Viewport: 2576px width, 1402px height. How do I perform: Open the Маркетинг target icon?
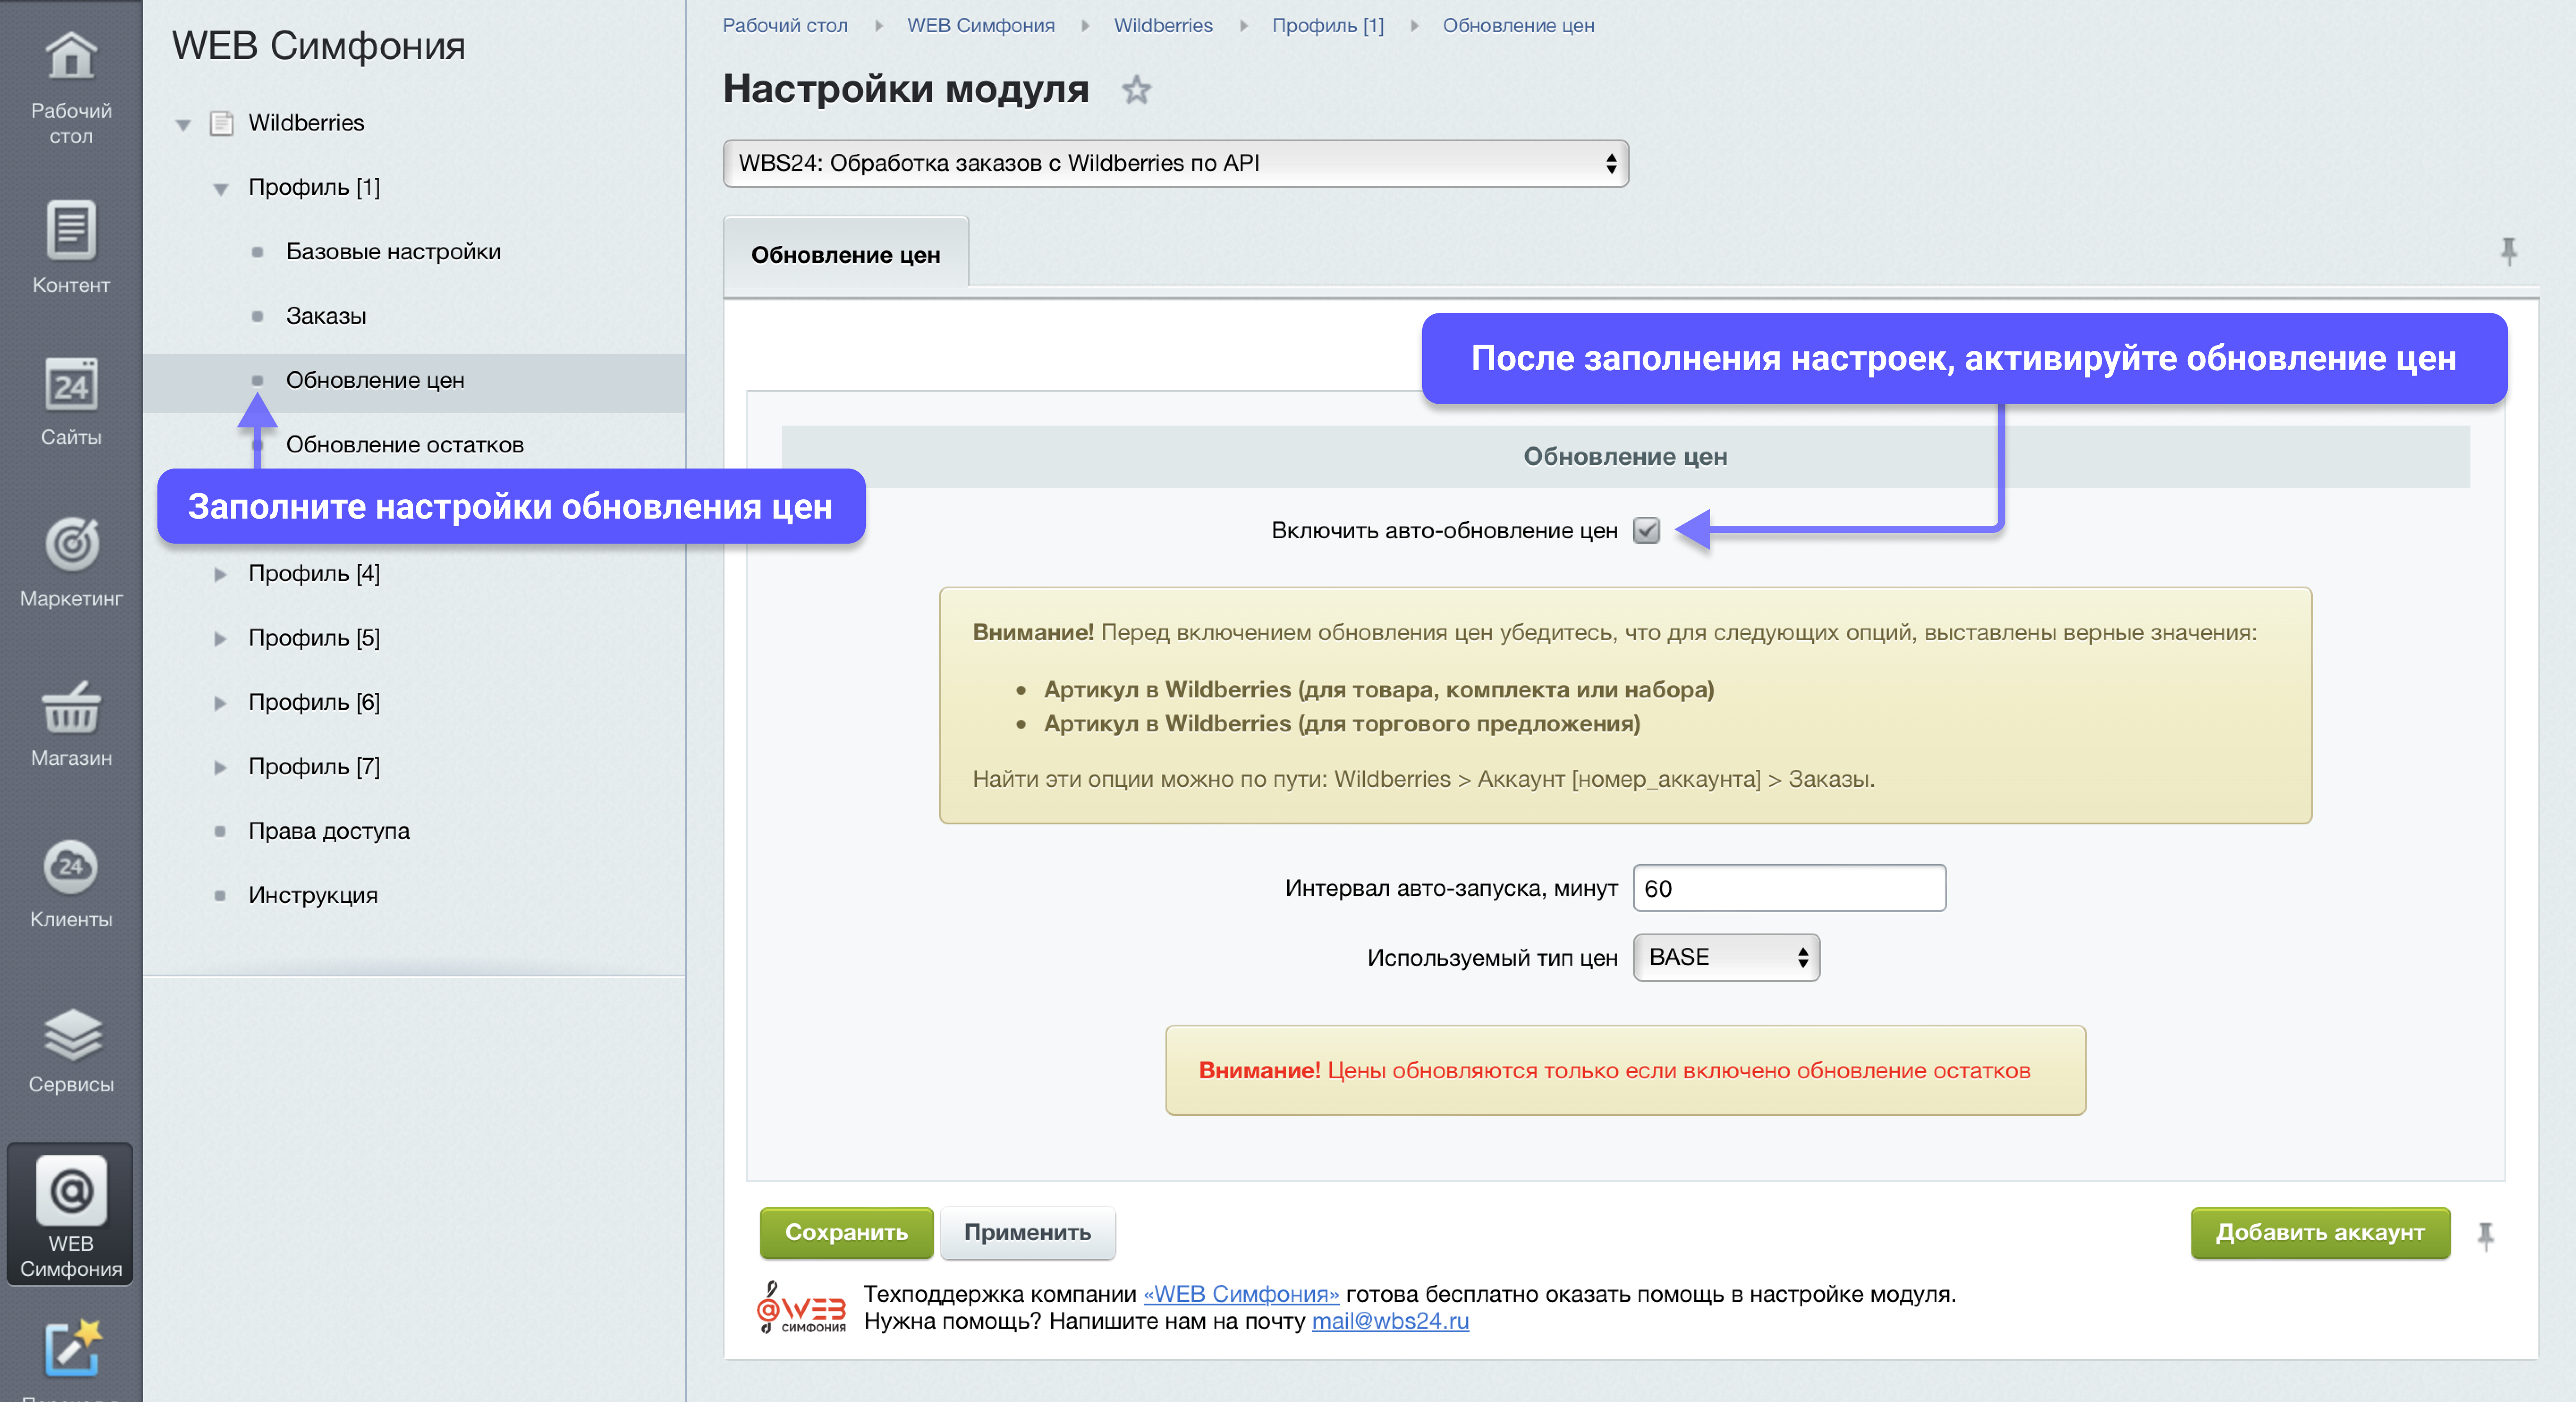pyautogui.click(x=70, y=545)
